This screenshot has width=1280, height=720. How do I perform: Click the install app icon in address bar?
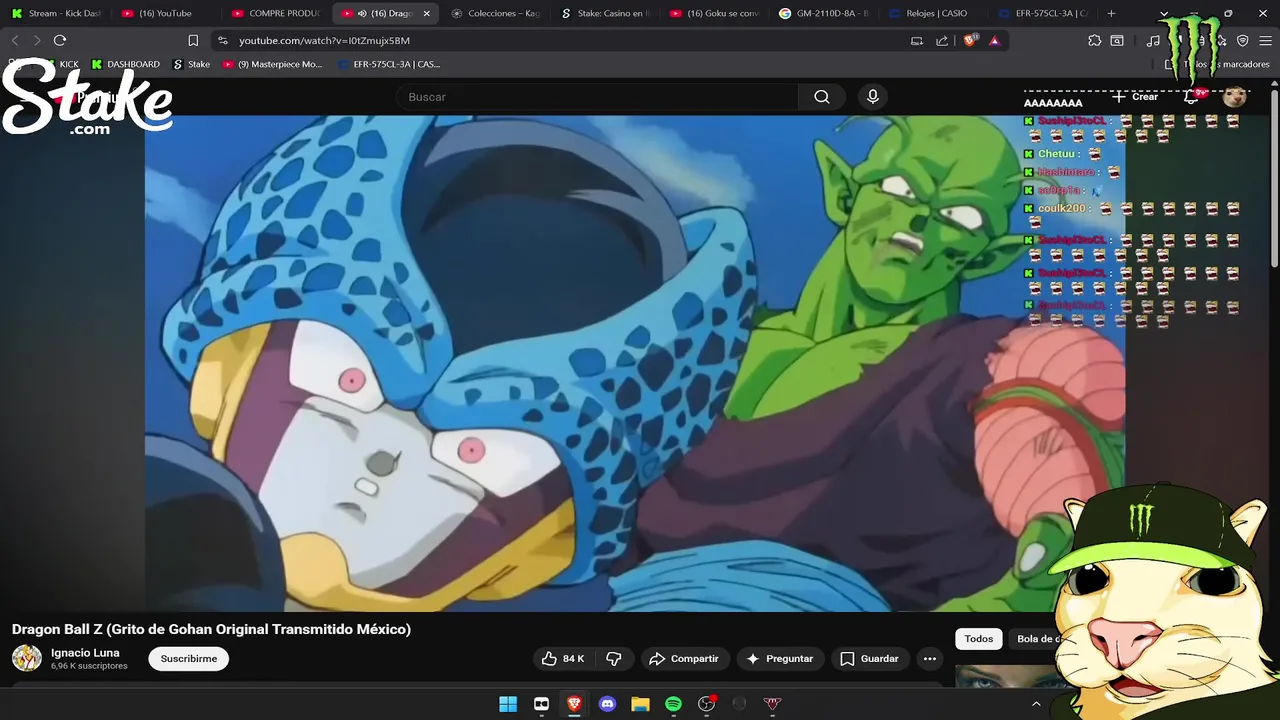tap(917, 40)
